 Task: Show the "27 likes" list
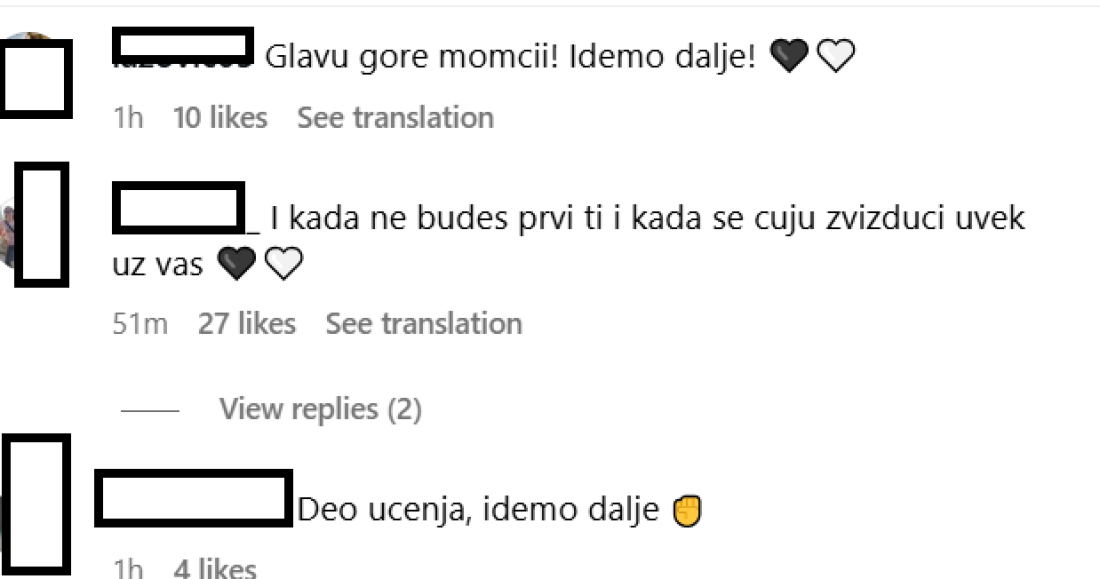tap(246, 324)
